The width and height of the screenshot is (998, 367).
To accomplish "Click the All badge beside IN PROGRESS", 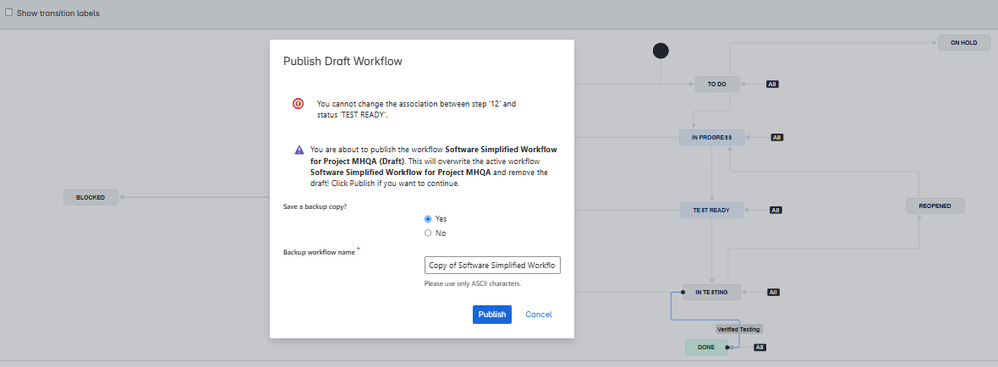I will (x=777, y=137).
